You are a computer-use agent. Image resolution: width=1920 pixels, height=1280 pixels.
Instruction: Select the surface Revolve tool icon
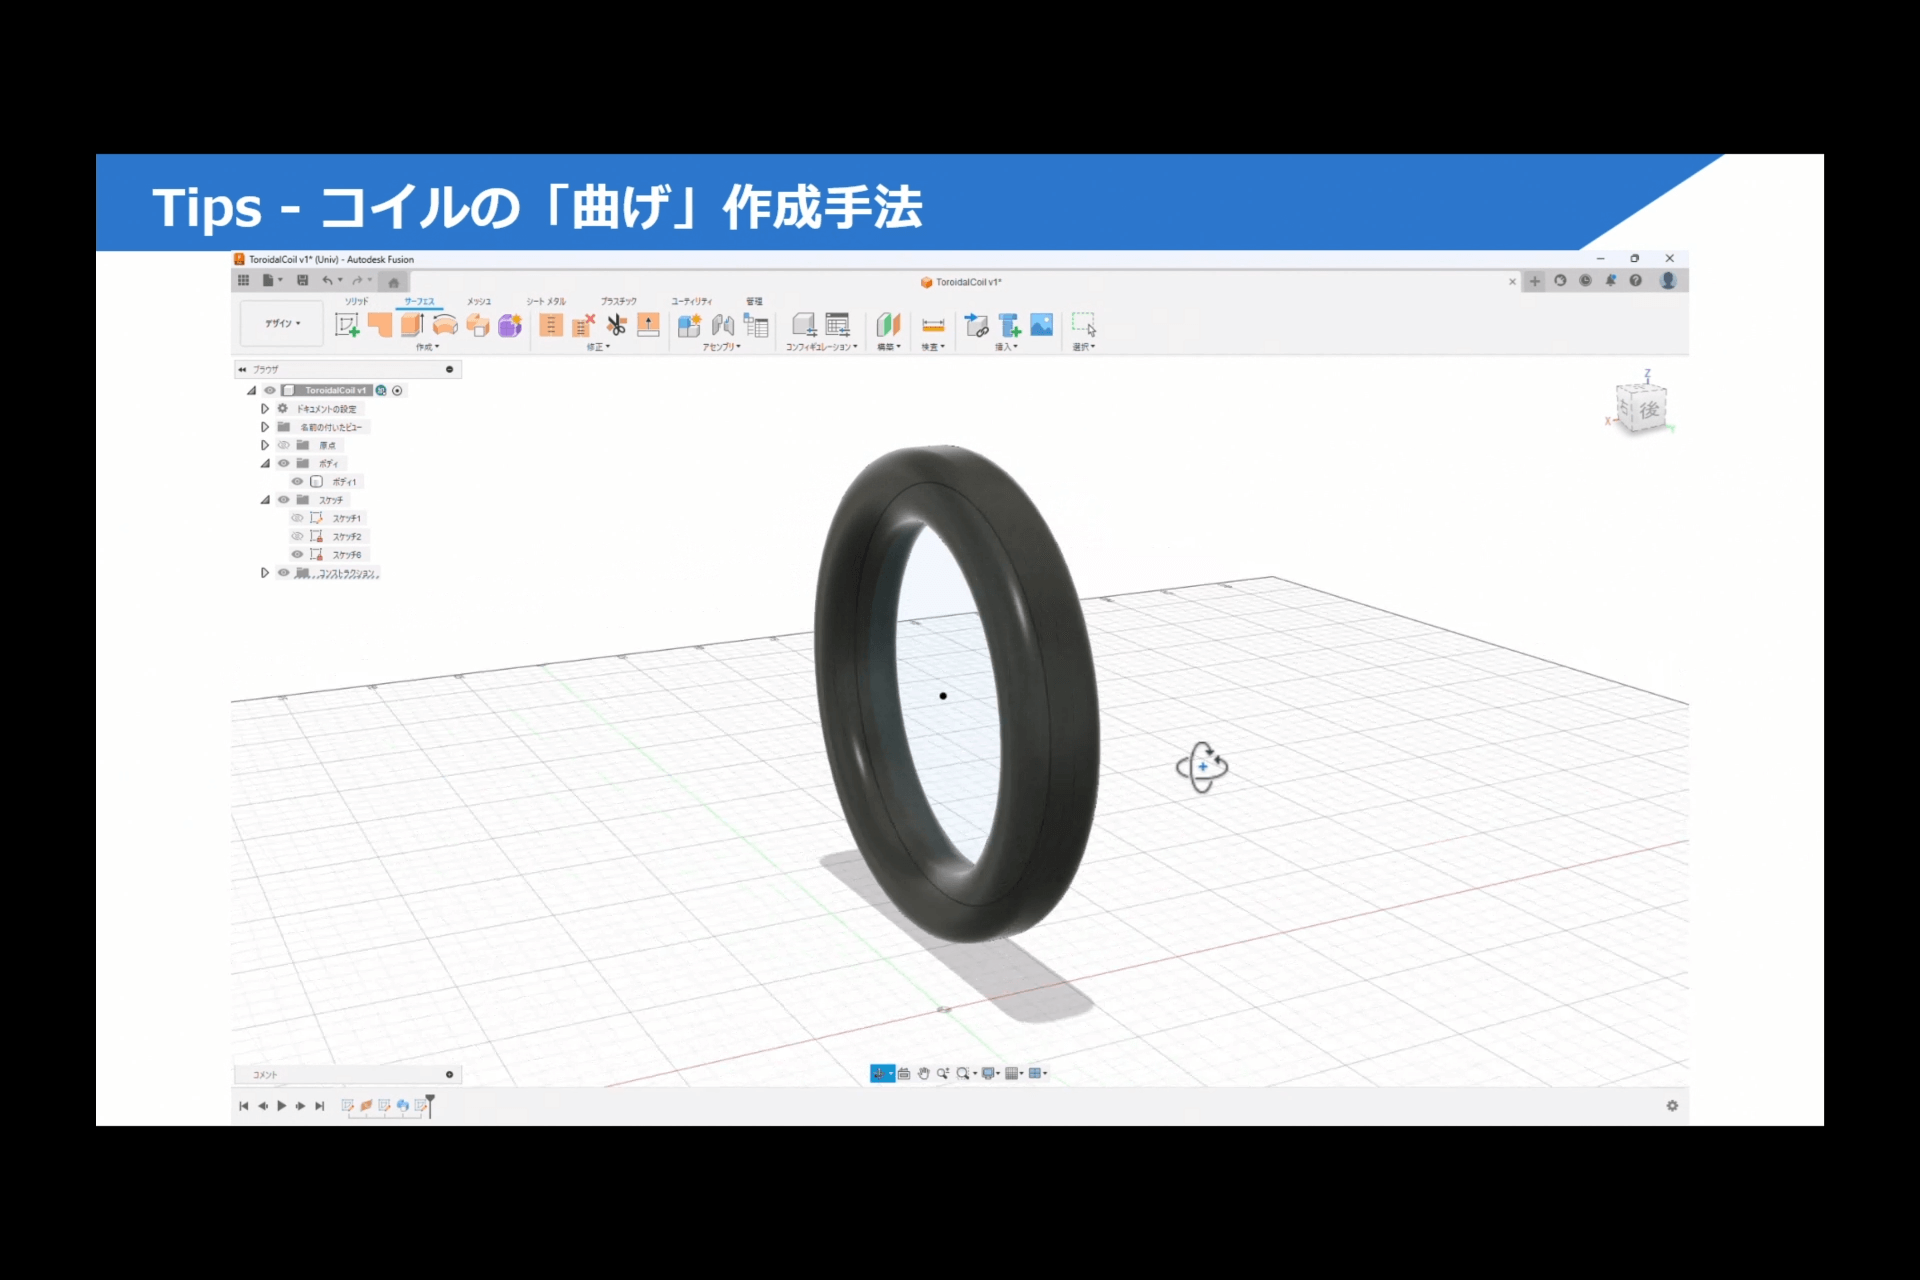(445, 325)
